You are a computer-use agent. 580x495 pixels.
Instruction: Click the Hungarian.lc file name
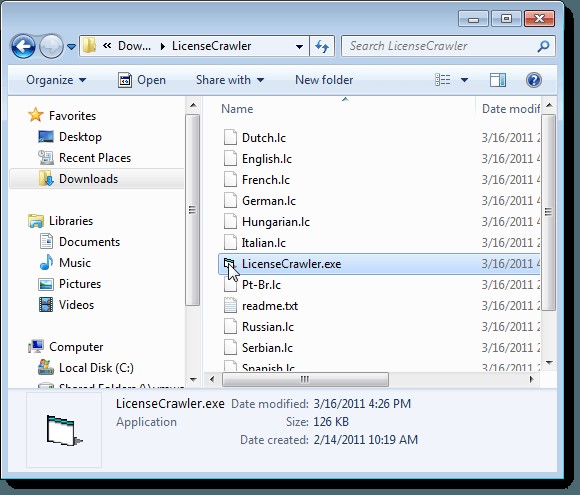[276, 222]
